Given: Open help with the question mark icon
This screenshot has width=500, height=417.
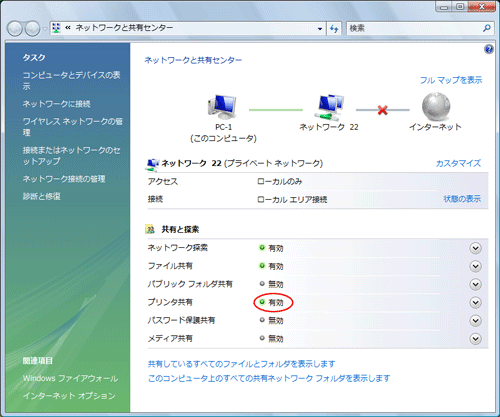Looking at the screenshot, I should 489,49.
